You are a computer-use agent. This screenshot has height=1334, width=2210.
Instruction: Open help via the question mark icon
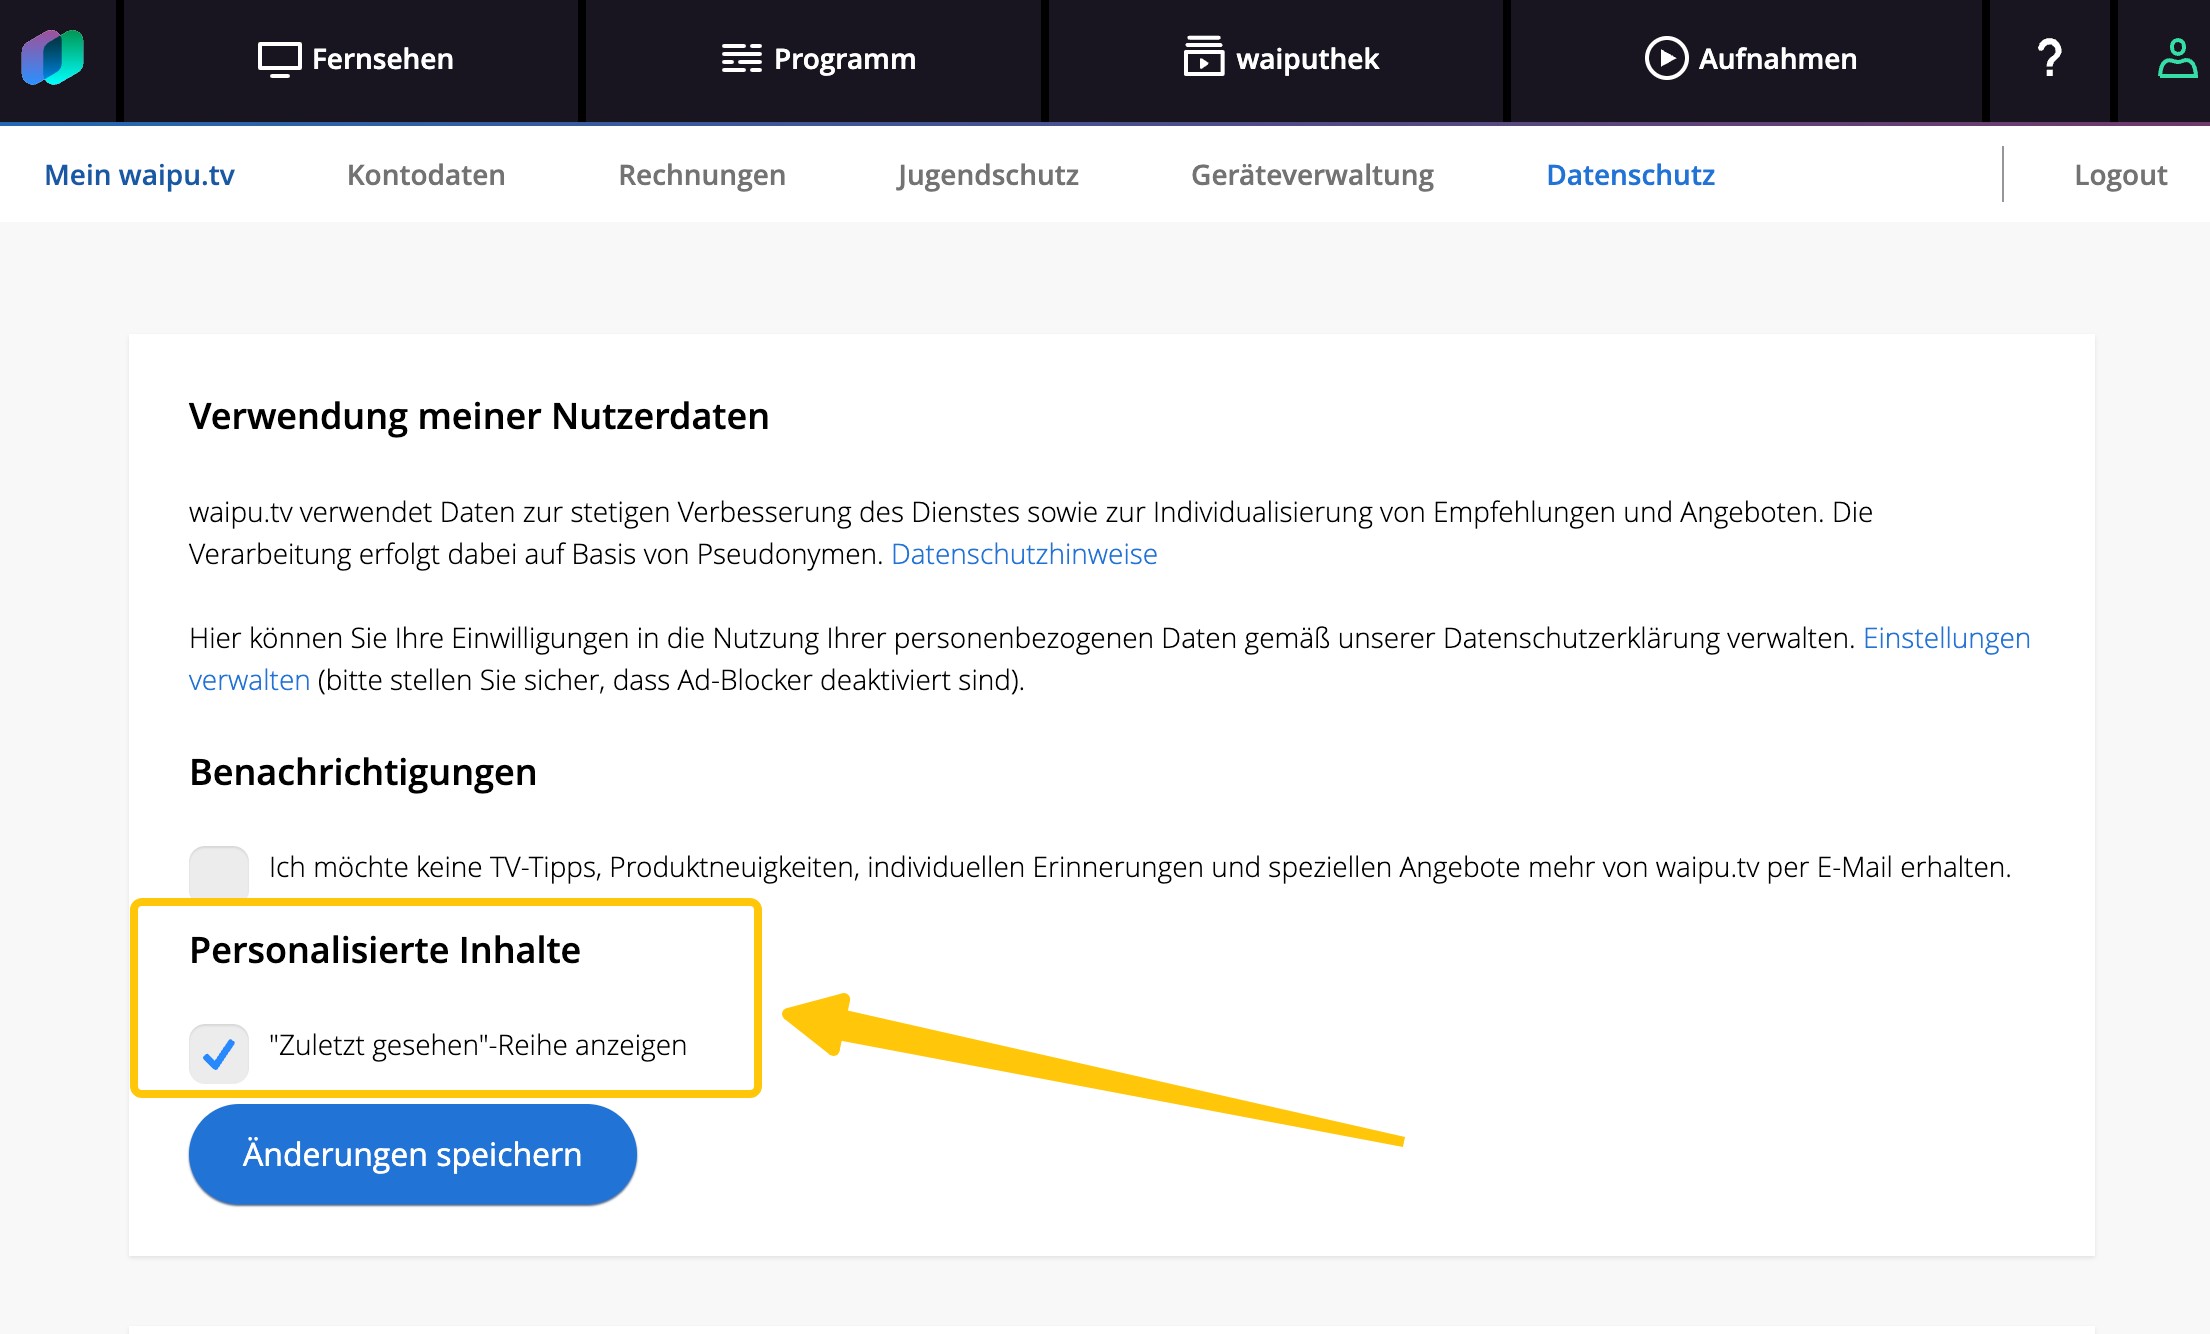click(2049, 59)
